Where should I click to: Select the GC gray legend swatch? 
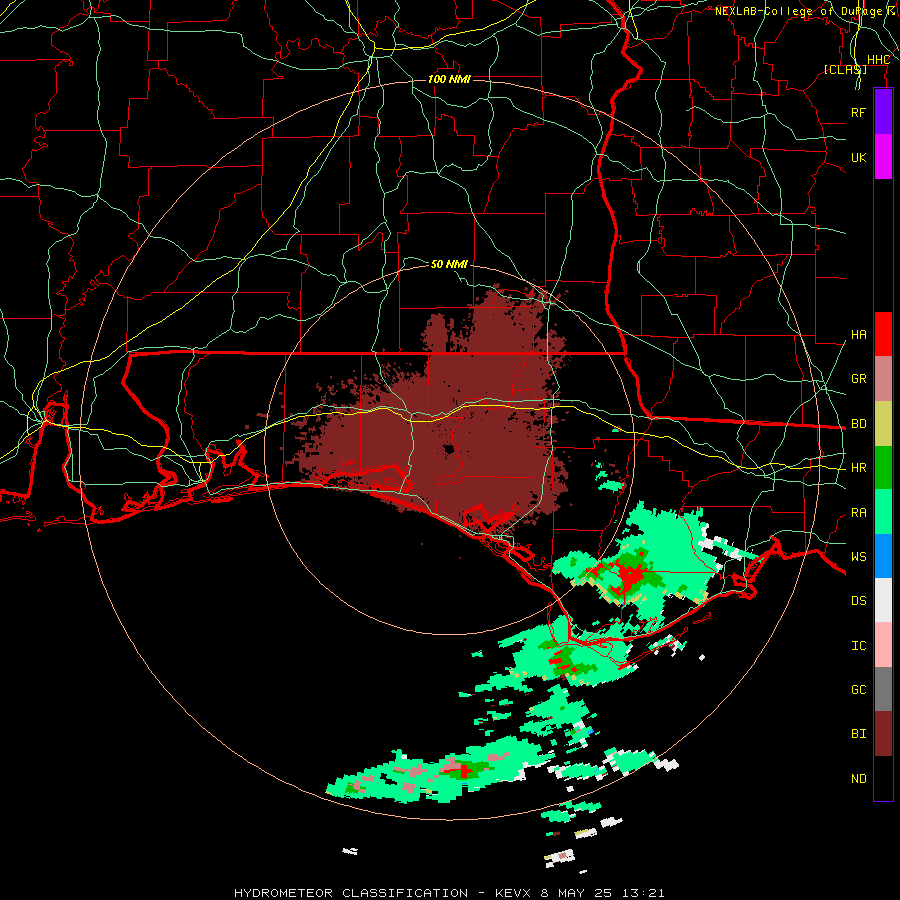(883, 689)
